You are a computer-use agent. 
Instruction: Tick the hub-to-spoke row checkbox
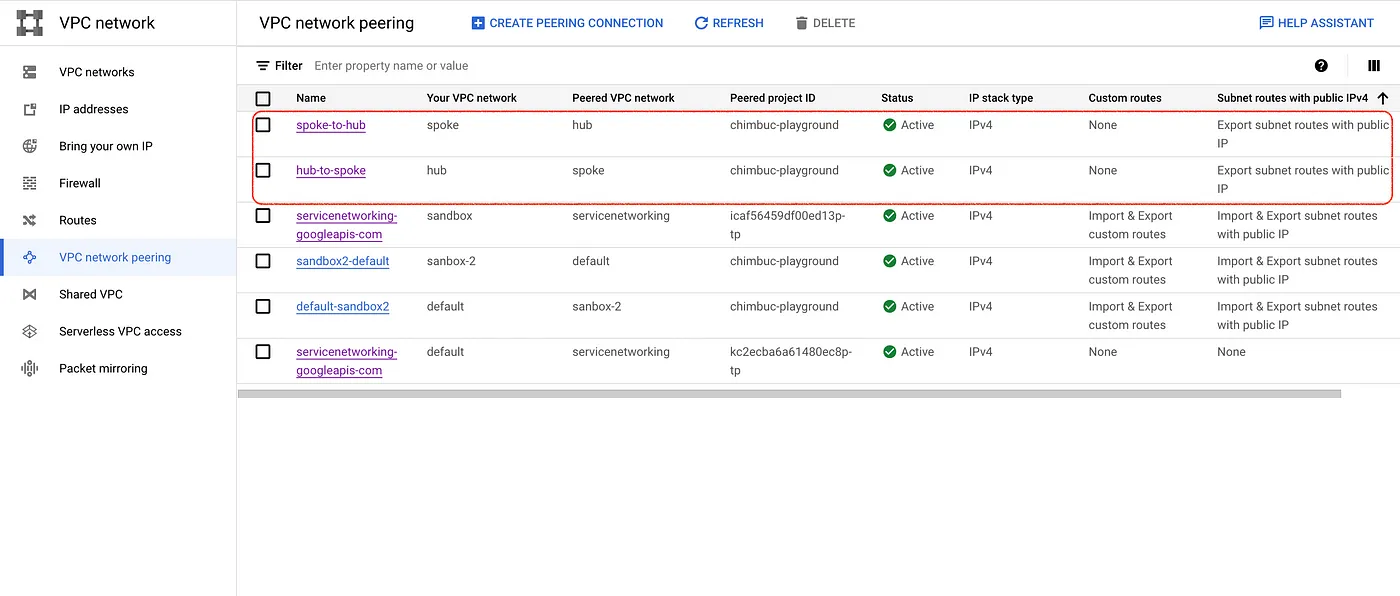(263, 170)
